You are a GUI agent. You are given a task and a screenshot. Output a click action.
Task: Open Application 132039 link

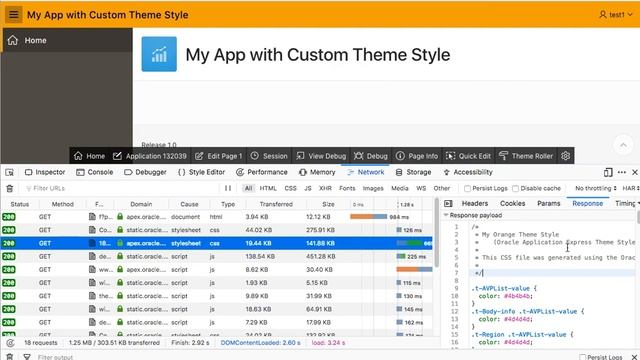click(x=149, y=156)
